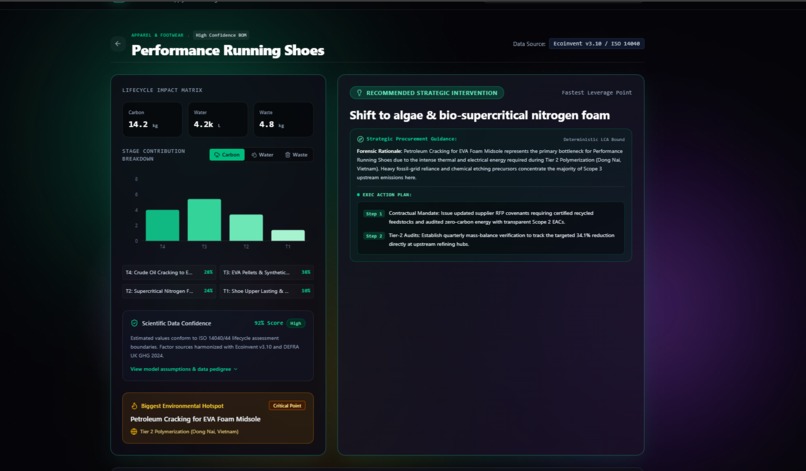The height and width of the screenshot is (471, 806).
Task: Go back using the left arrow button
Action: pos(118,44)
